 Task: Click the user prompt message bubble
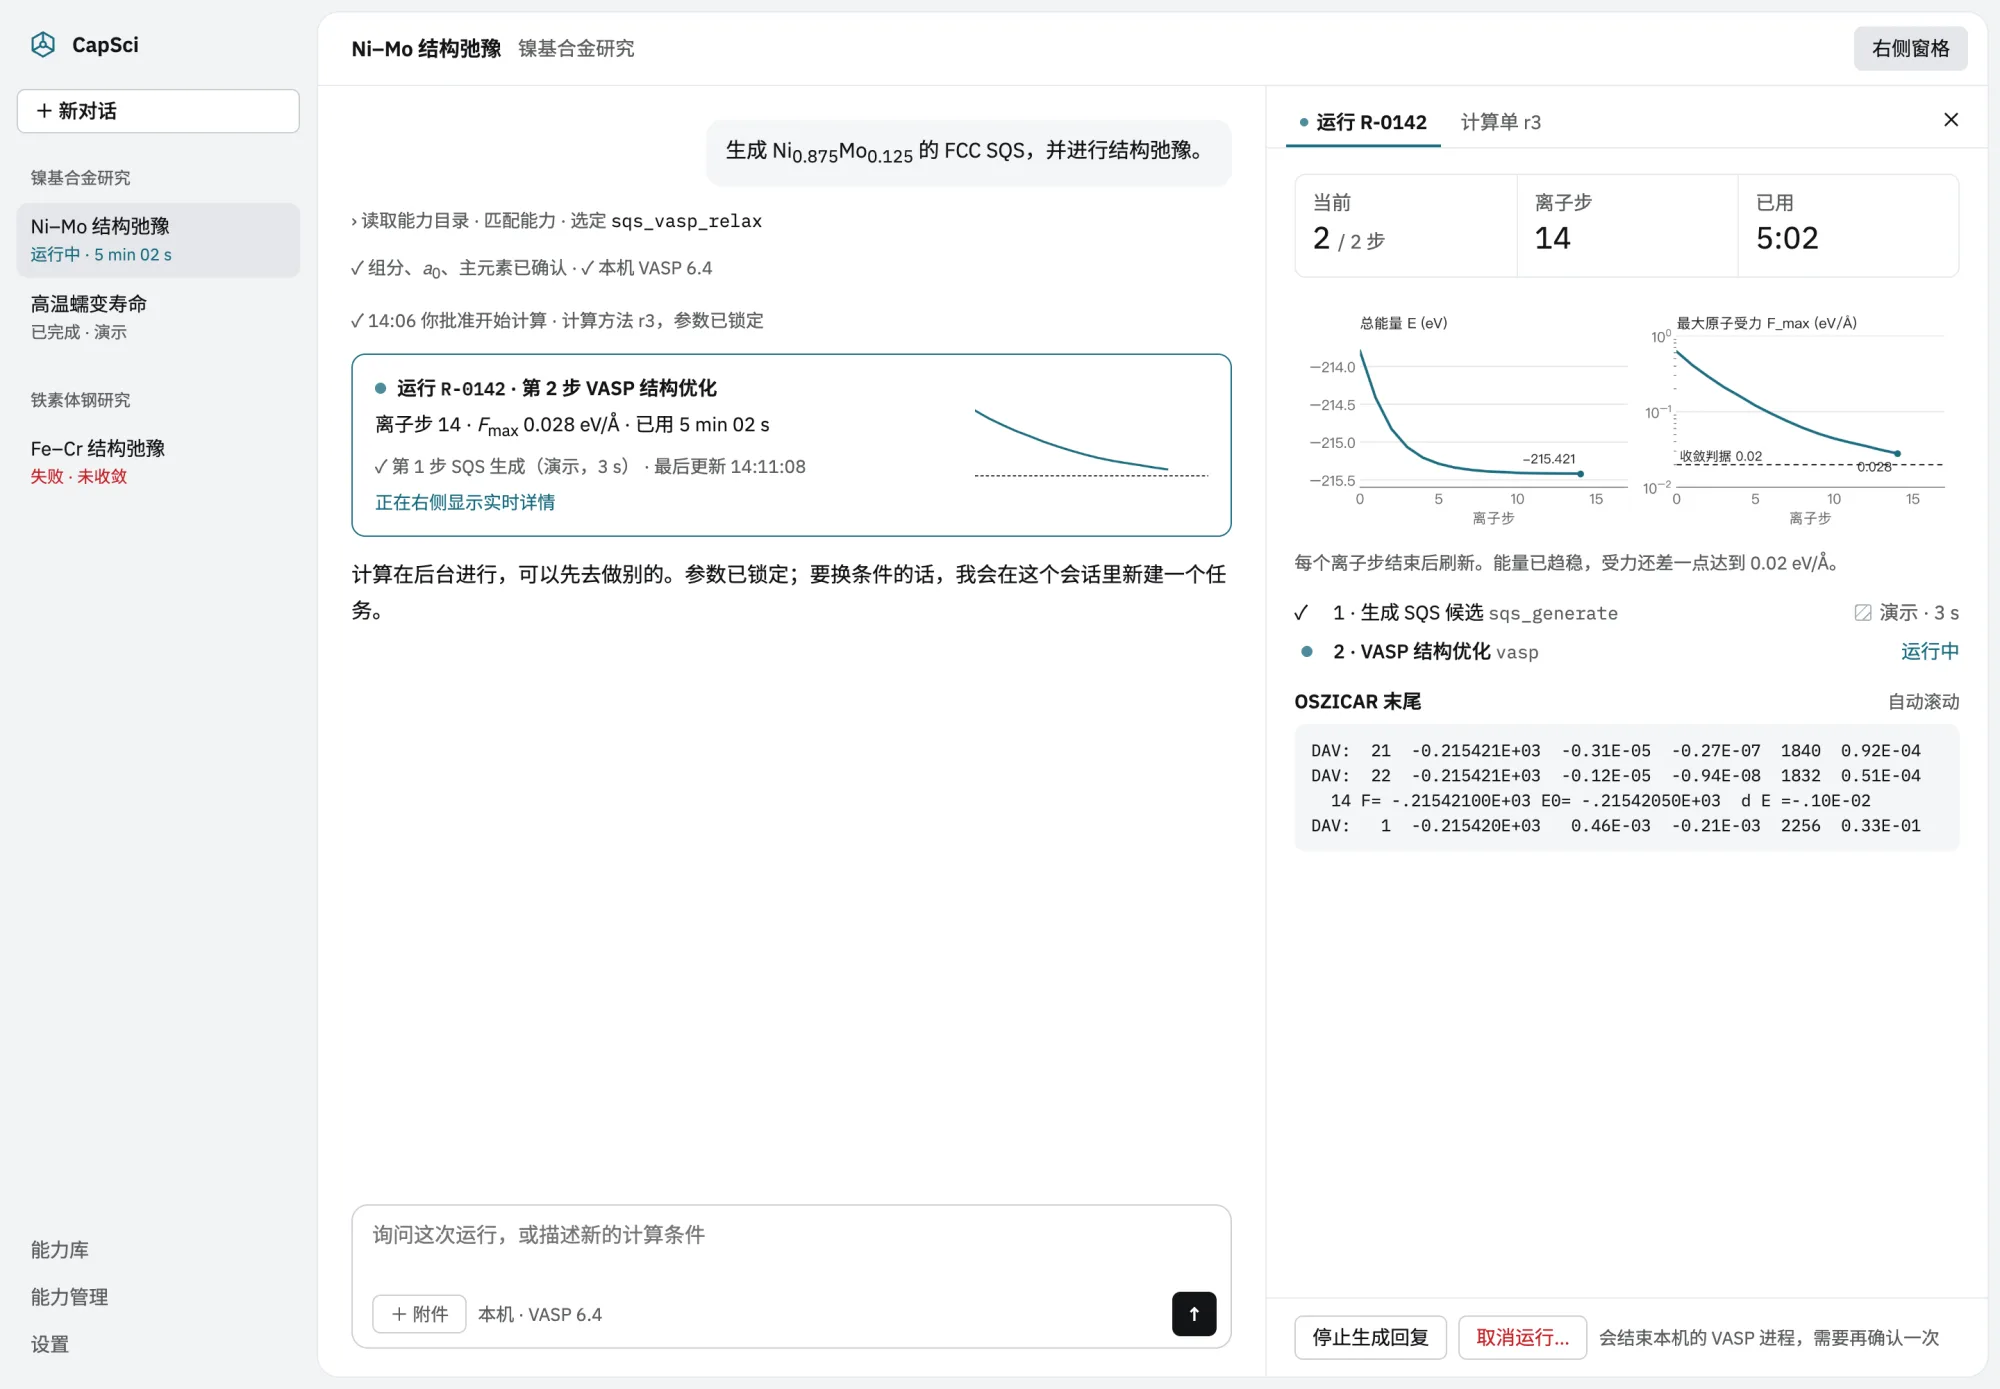coord(968,152)
